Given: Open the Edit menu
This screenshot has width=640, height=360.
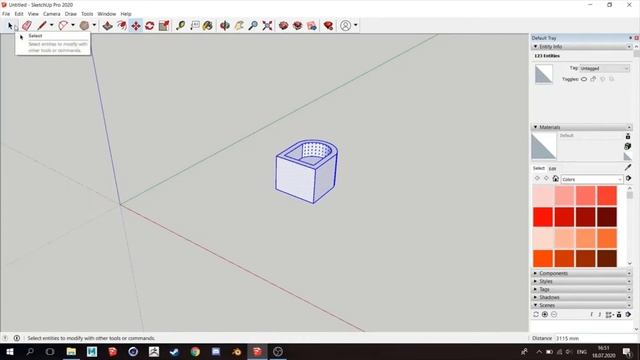Looking at the screenshot, I should [19, 14].
